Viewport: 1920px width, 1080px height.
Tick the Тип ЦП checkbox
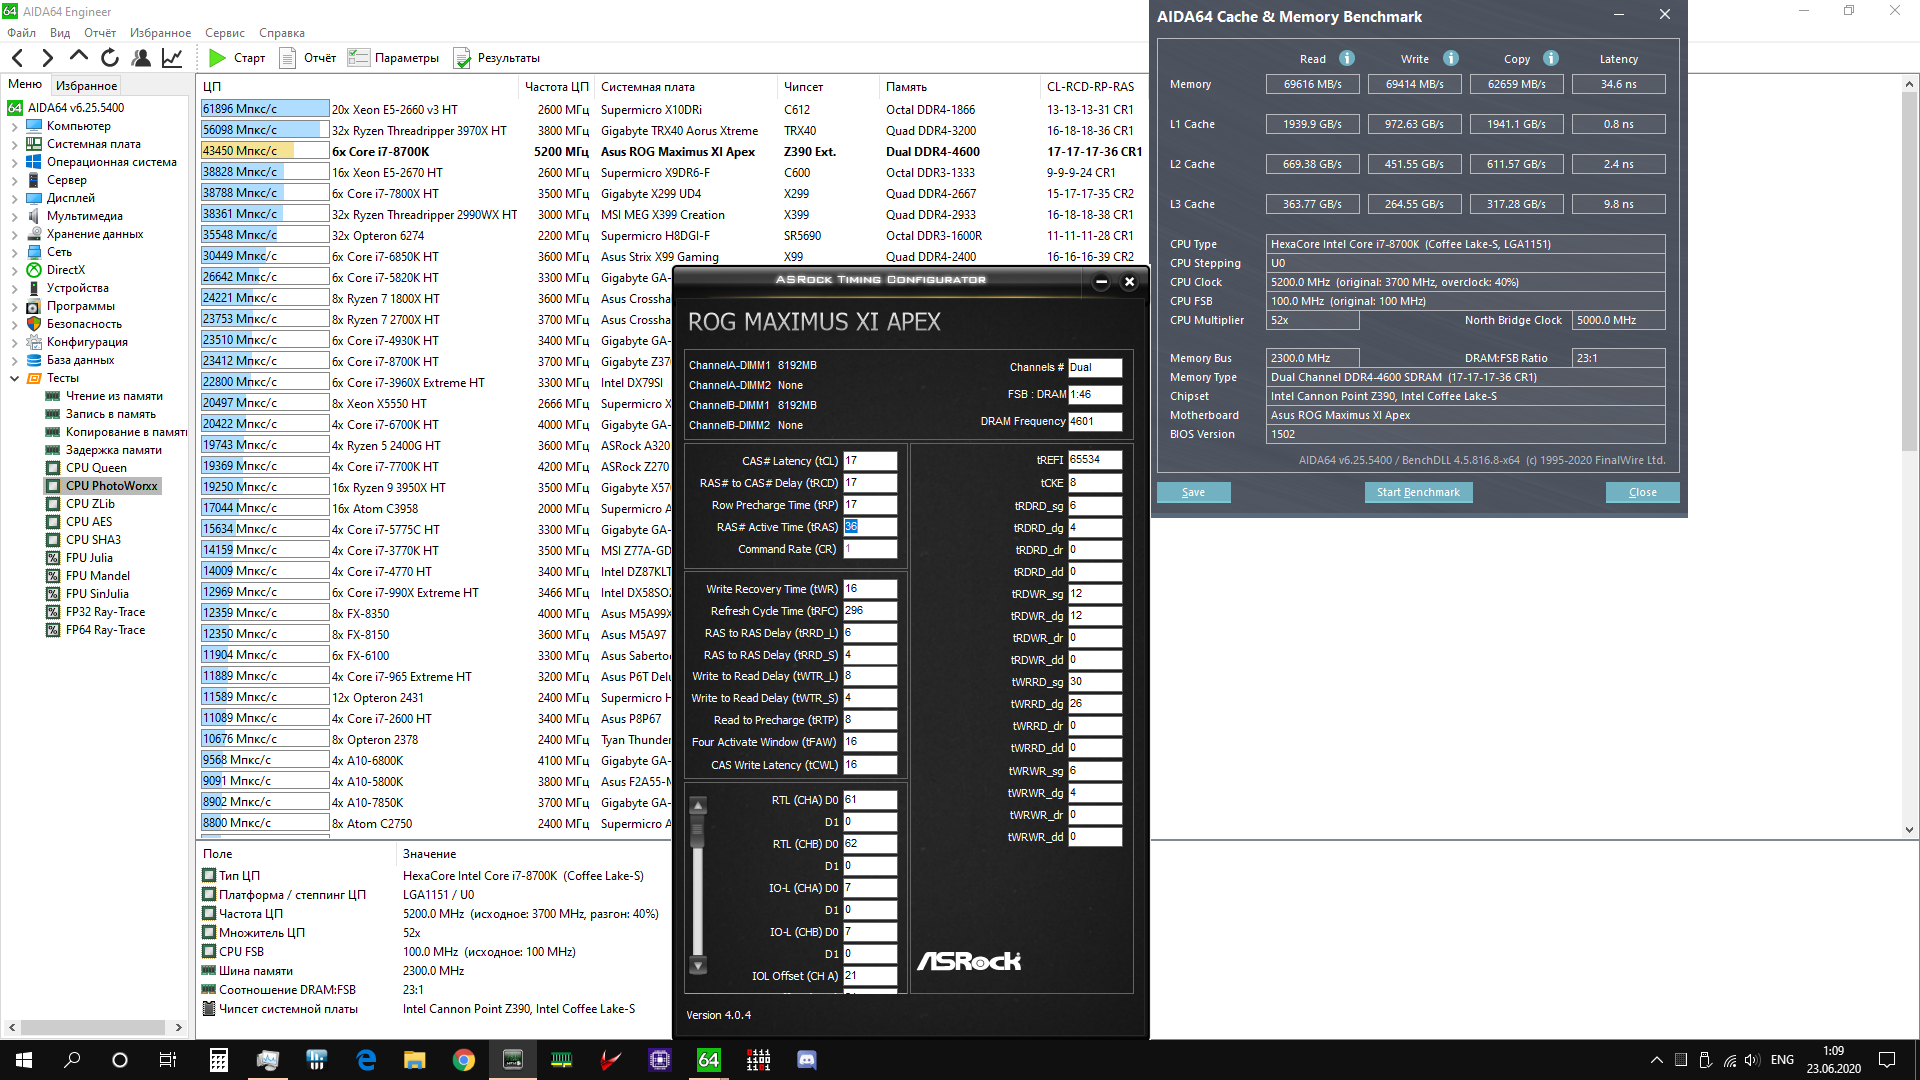click(x=209, y=876)
